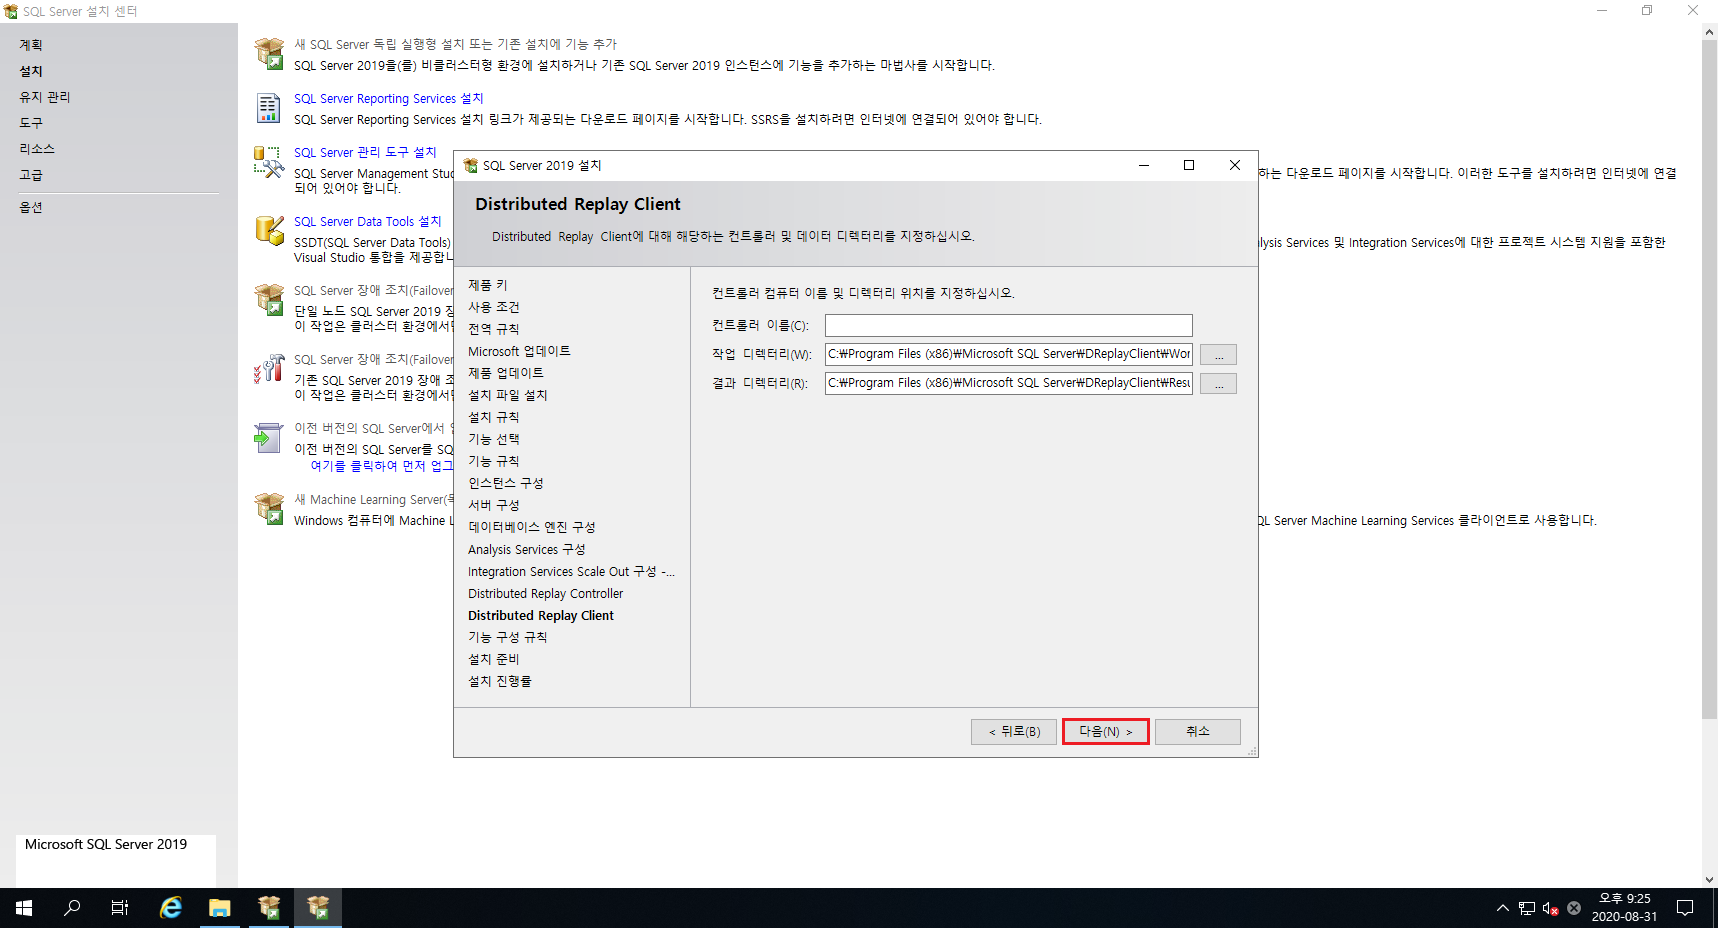Select Distributed Replay Client step in list
1718x928 pixels.
541,615
